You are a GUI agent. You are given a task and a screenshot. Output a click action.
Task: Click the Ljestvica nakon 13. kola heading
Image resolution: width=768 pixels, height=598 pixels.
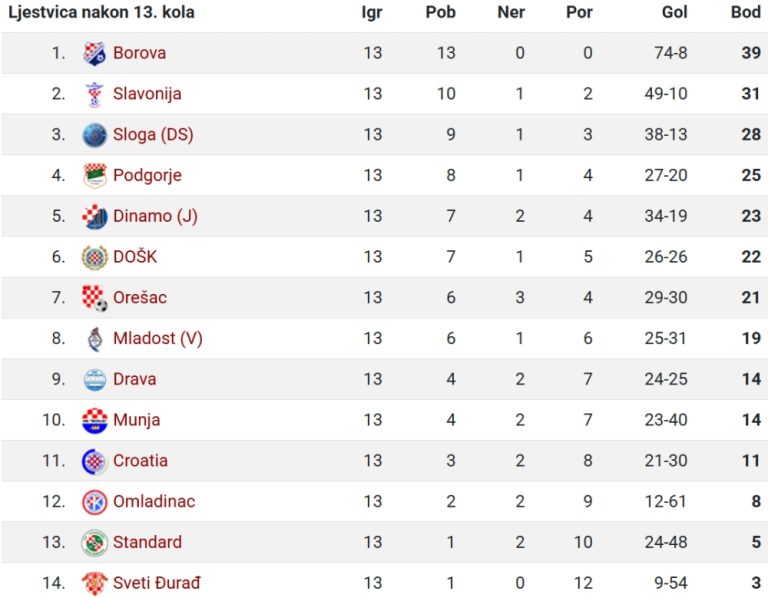pos(101,12)
